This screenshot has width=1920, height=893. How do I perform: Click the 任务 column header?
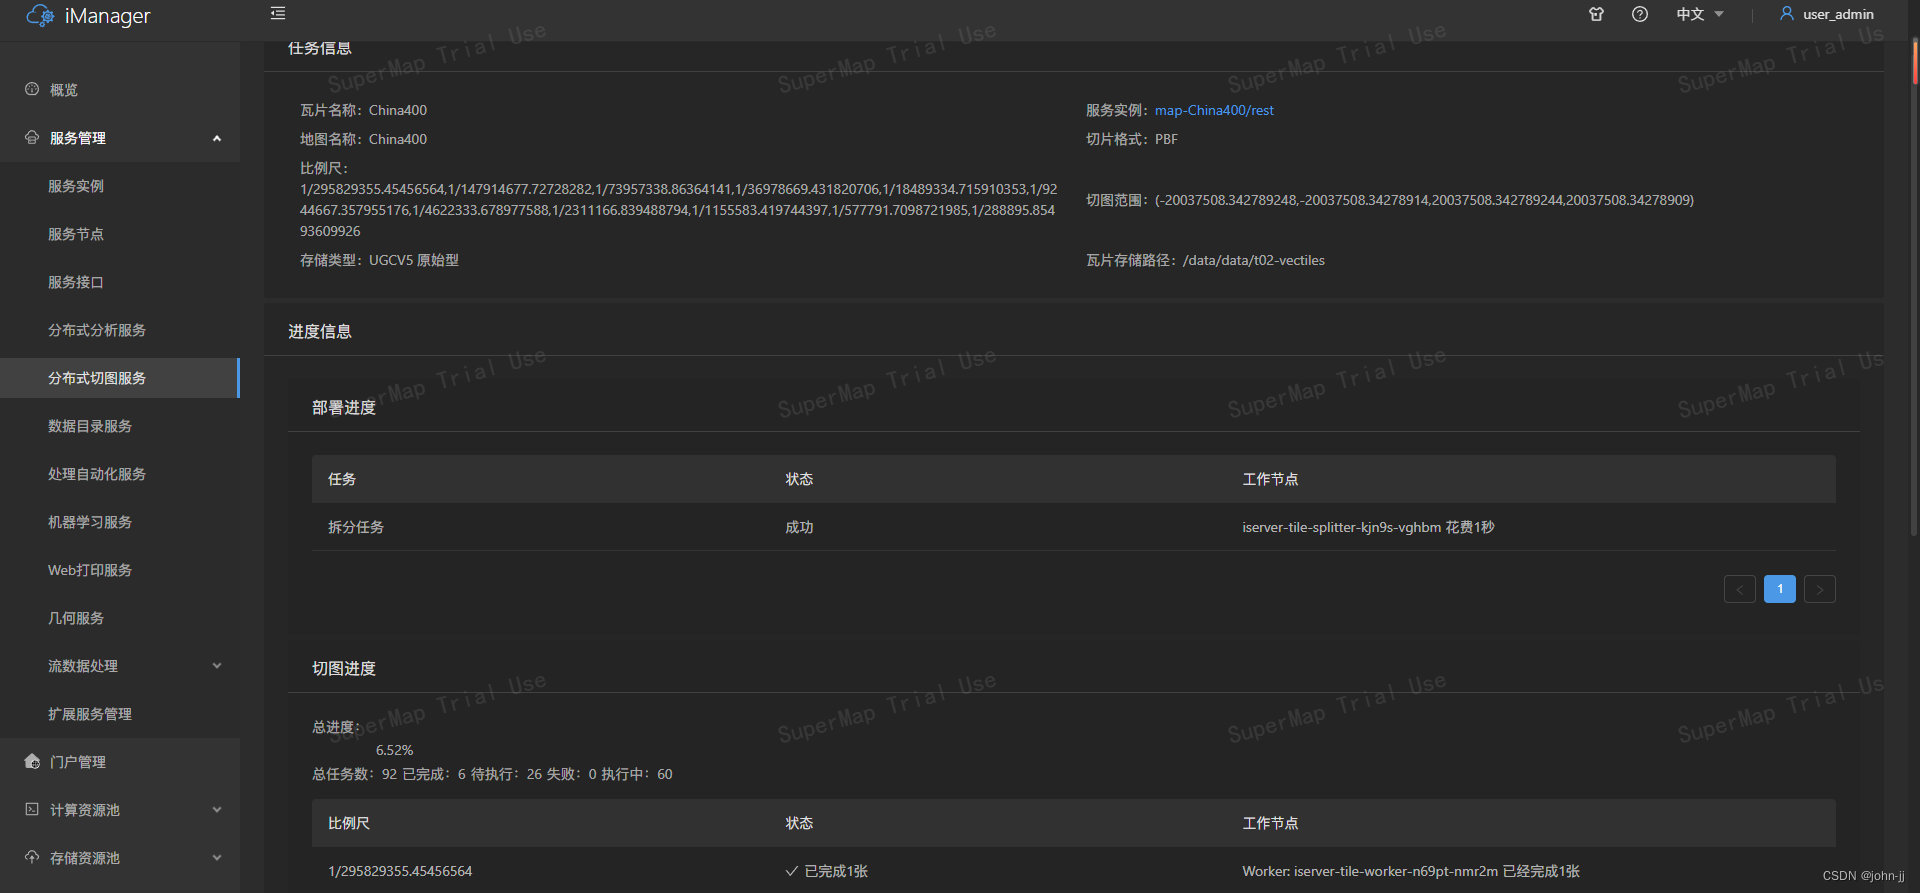pyautogui.click(x=342, y=479)
